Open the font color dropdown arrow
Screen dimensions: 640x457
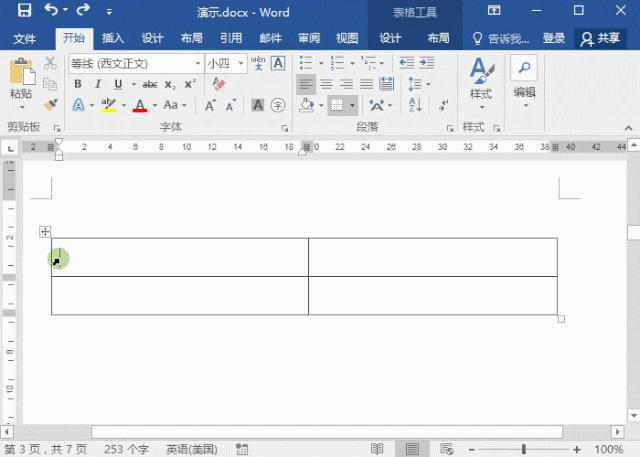coord(155,105)
